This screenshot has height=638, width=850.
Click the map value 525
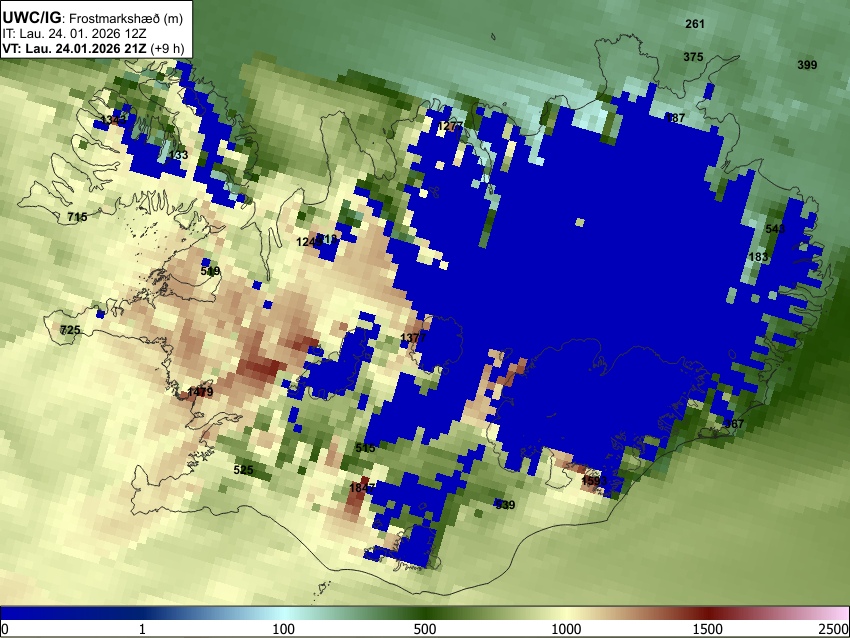pos(243,470)
